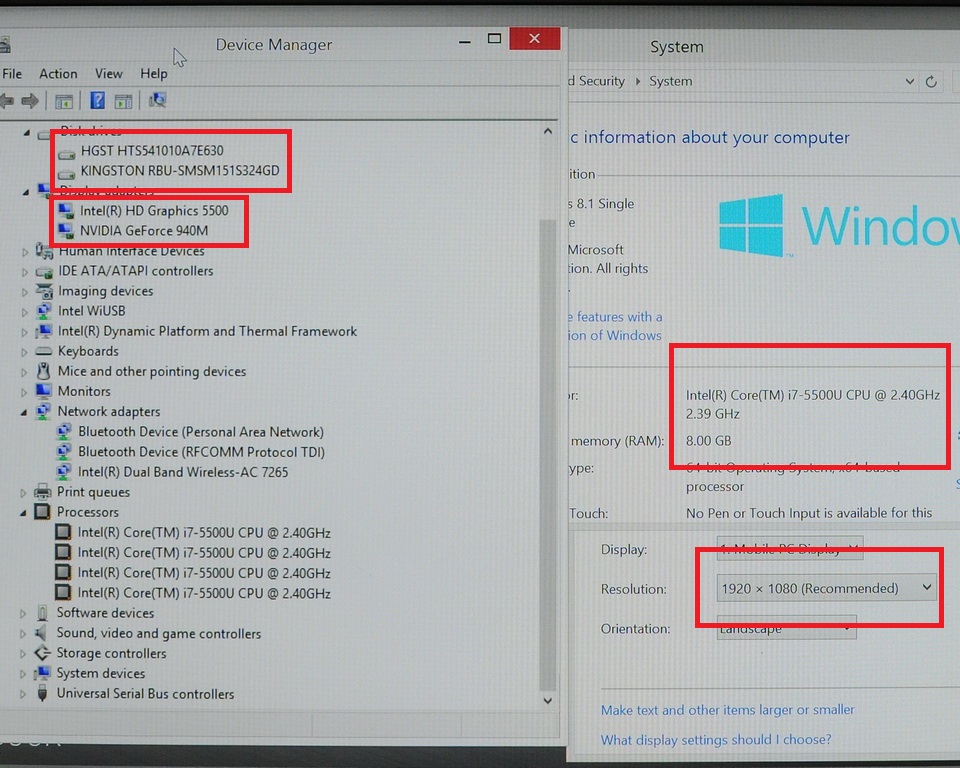Select NVIDIA GeForce 940M adapter
960x768 pixels.
[144, 231]
